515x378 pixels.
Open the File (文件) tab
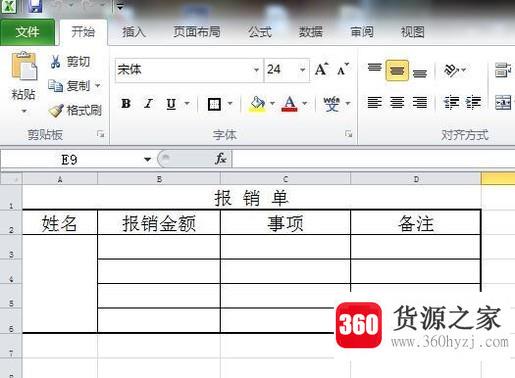[x=27, y=32]
